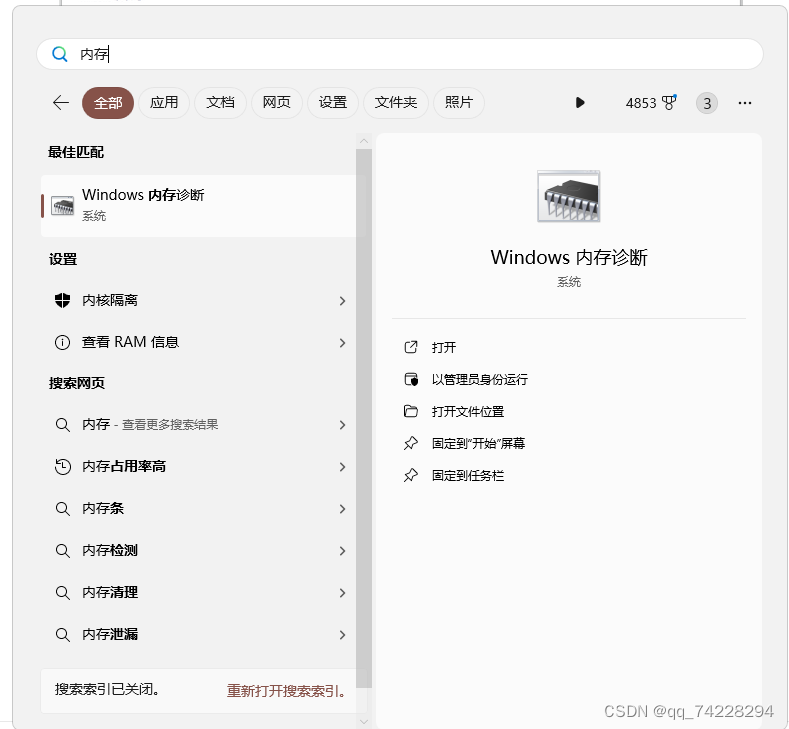Screen dimensions: 789x729
Task: Open the 内存清理 search suggestion
Action: coord(200,592)
